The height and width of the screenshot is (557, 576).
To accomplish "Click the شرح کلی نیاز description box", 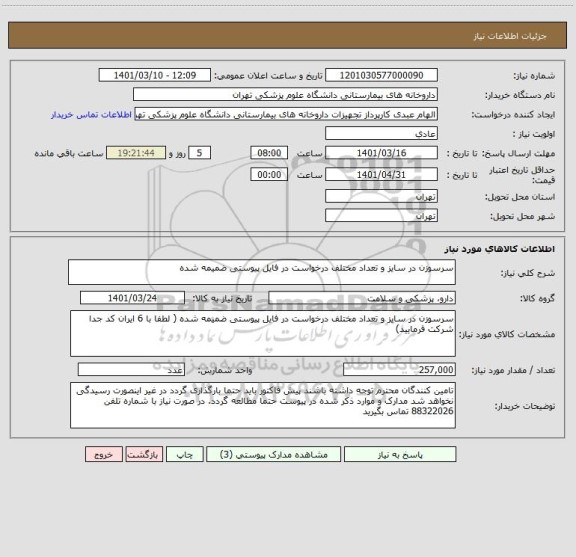I will pos(262,272).
